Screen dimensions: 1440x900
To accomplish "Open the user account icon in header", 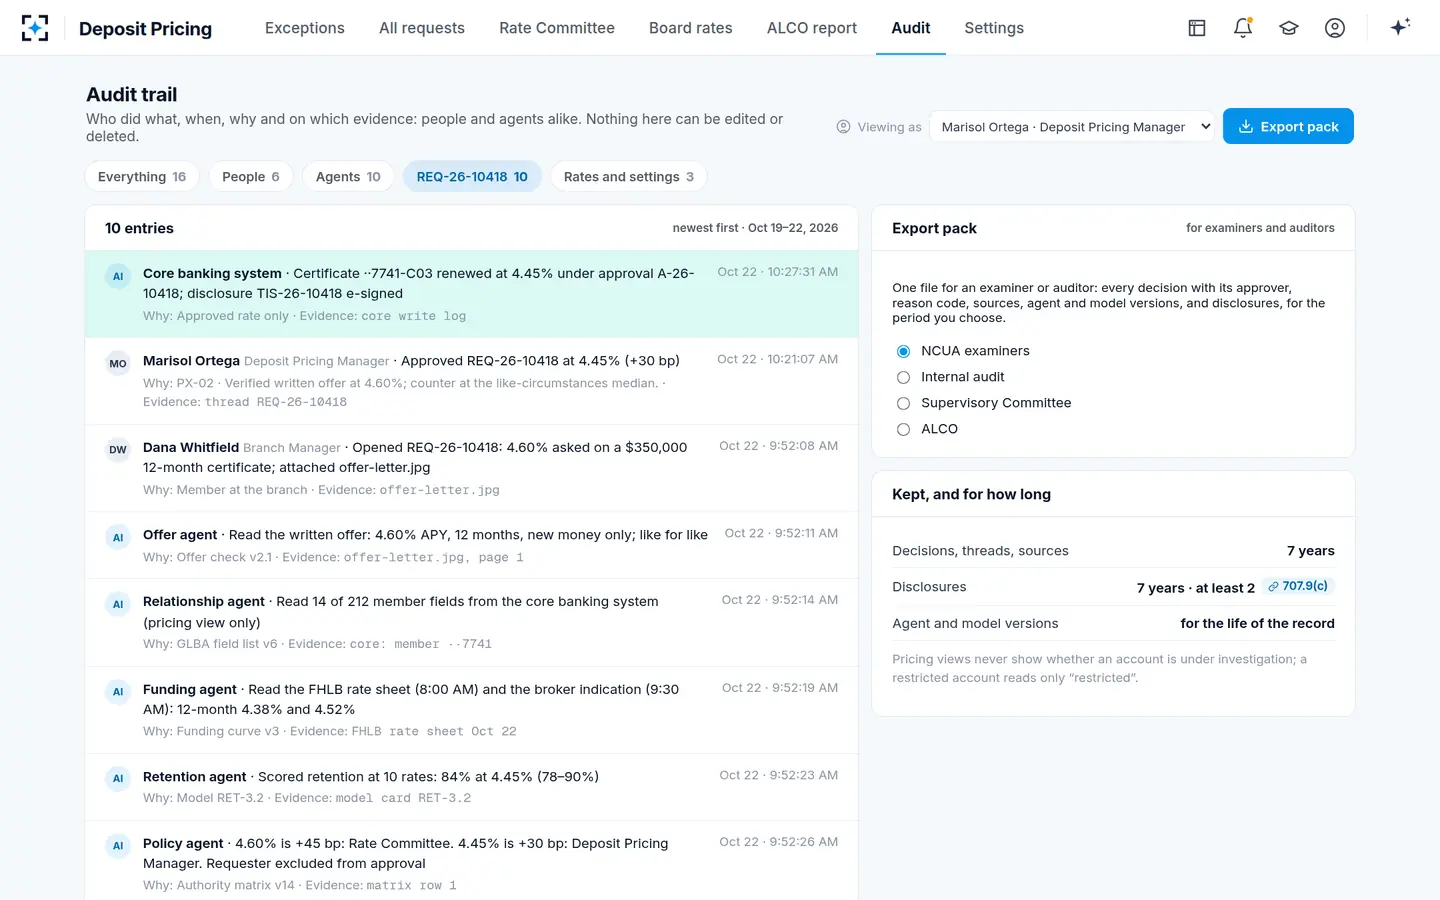I will click(1335, 28).
